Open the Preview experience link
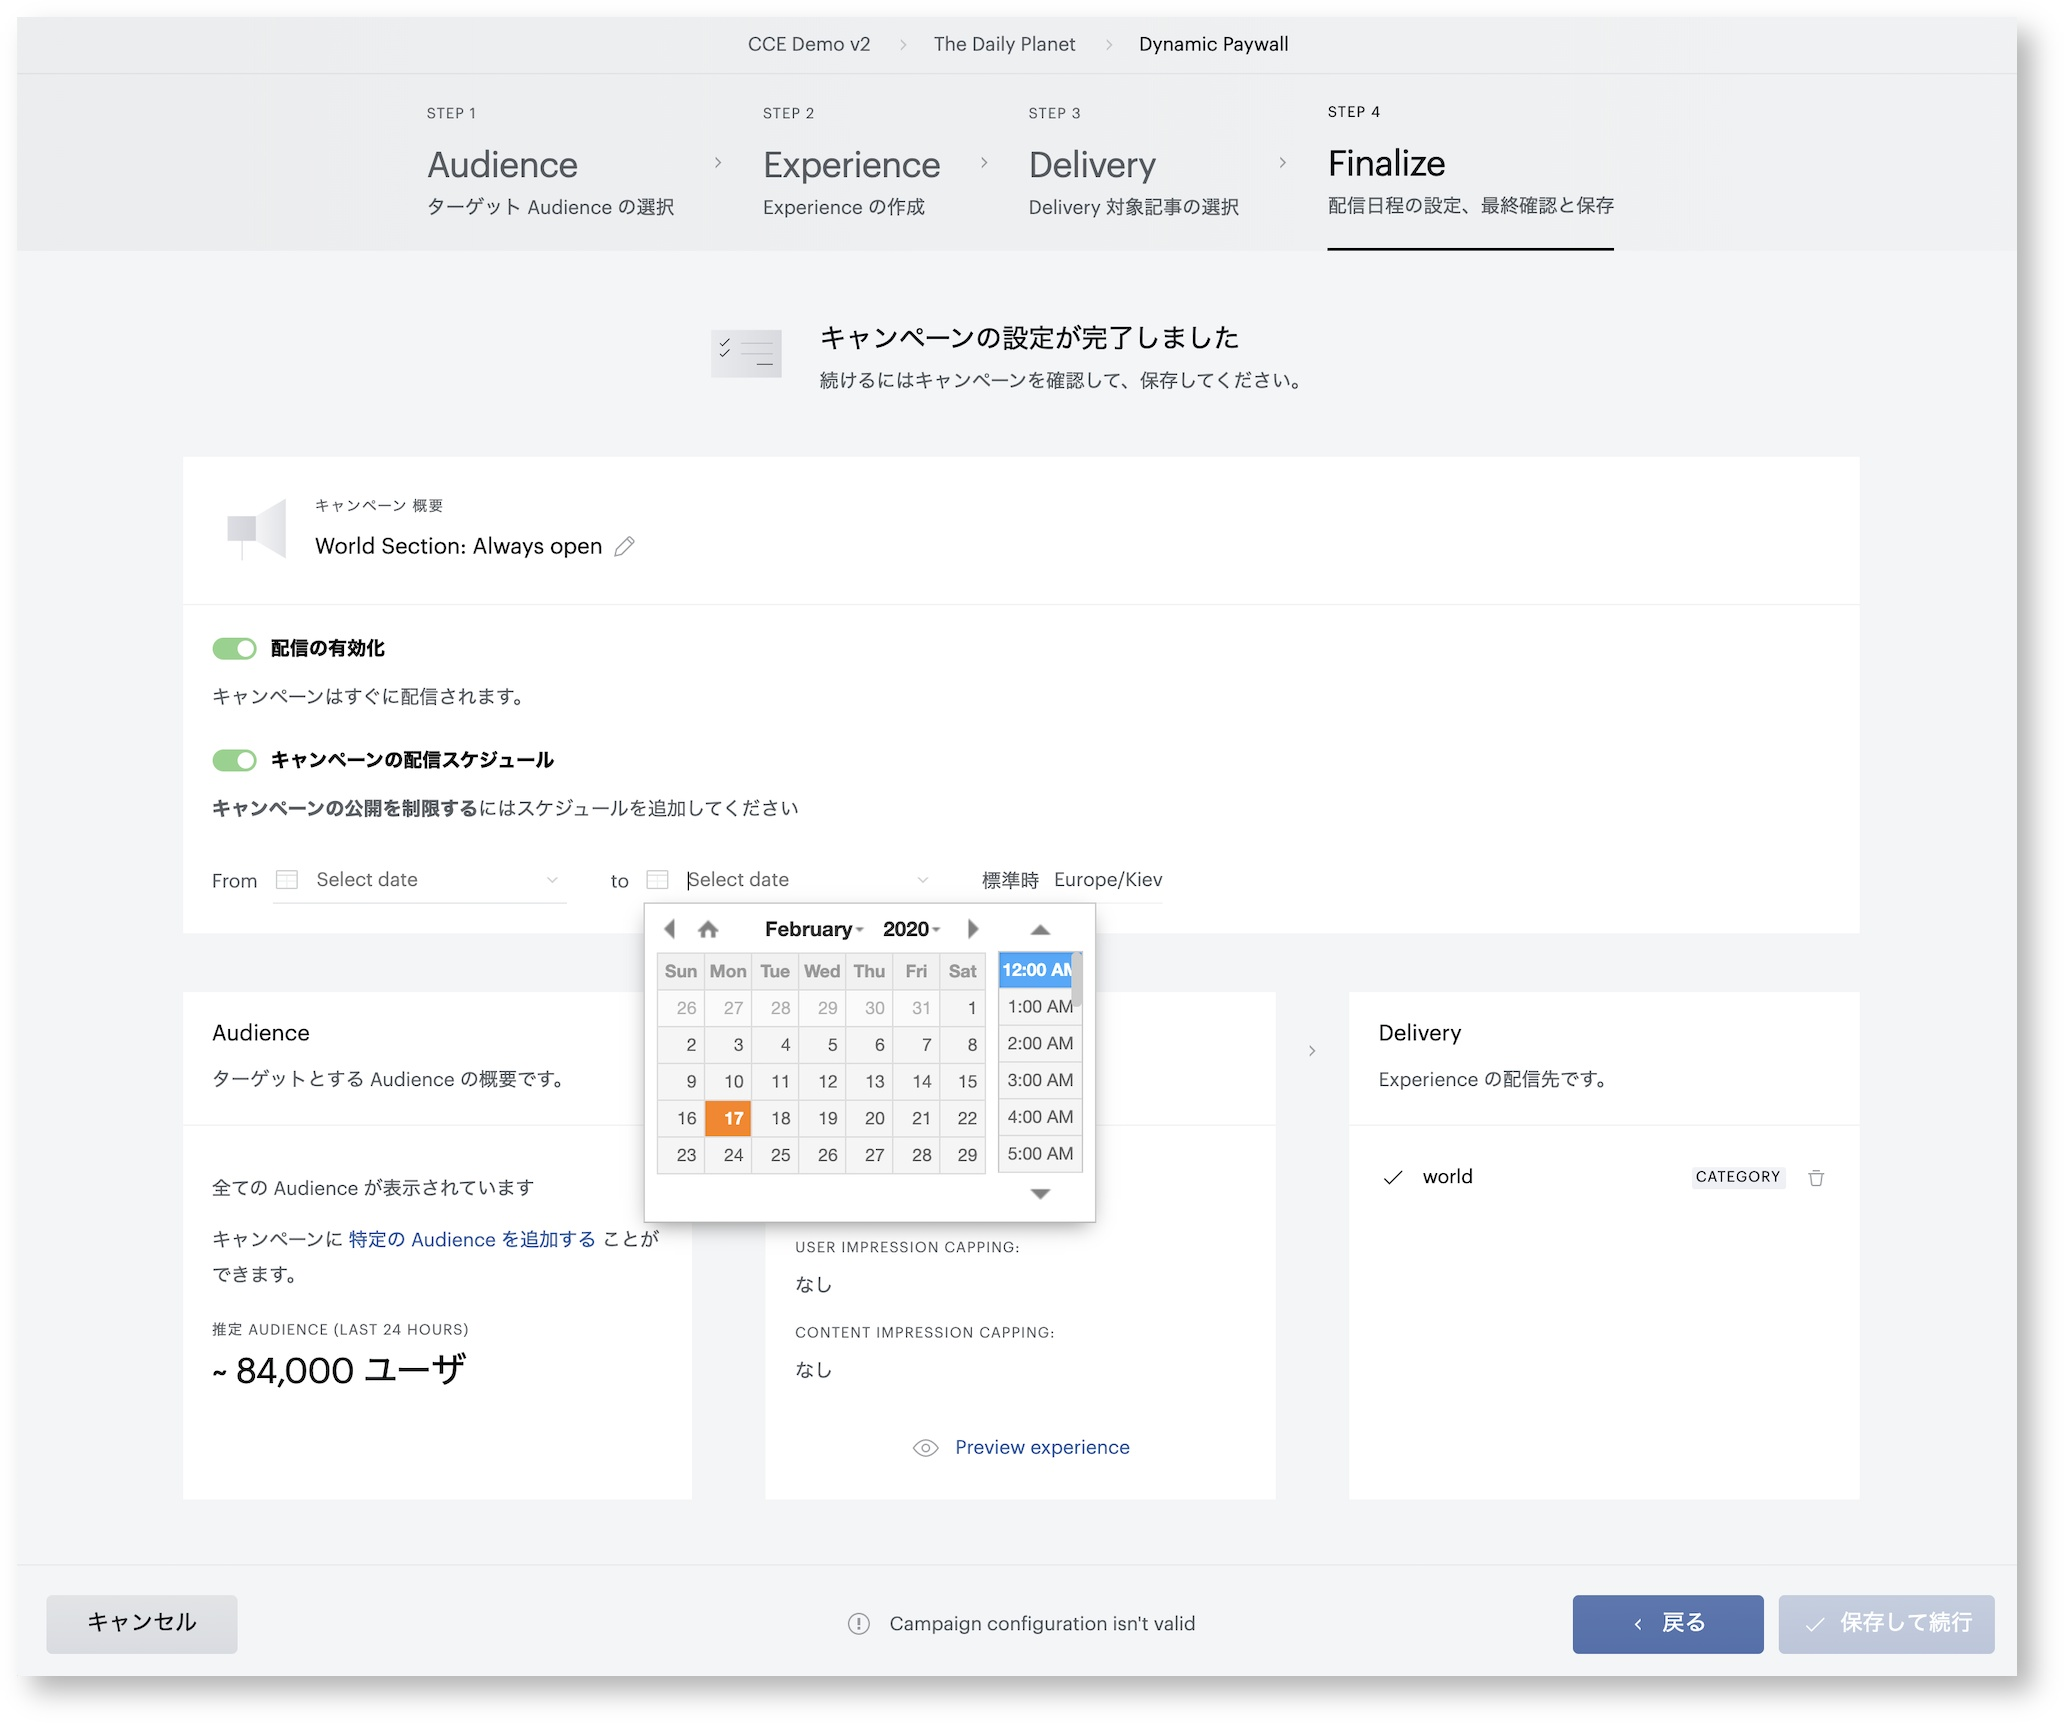This screenshot has height=1724, width=2065. click(x=1042, y=1448)
